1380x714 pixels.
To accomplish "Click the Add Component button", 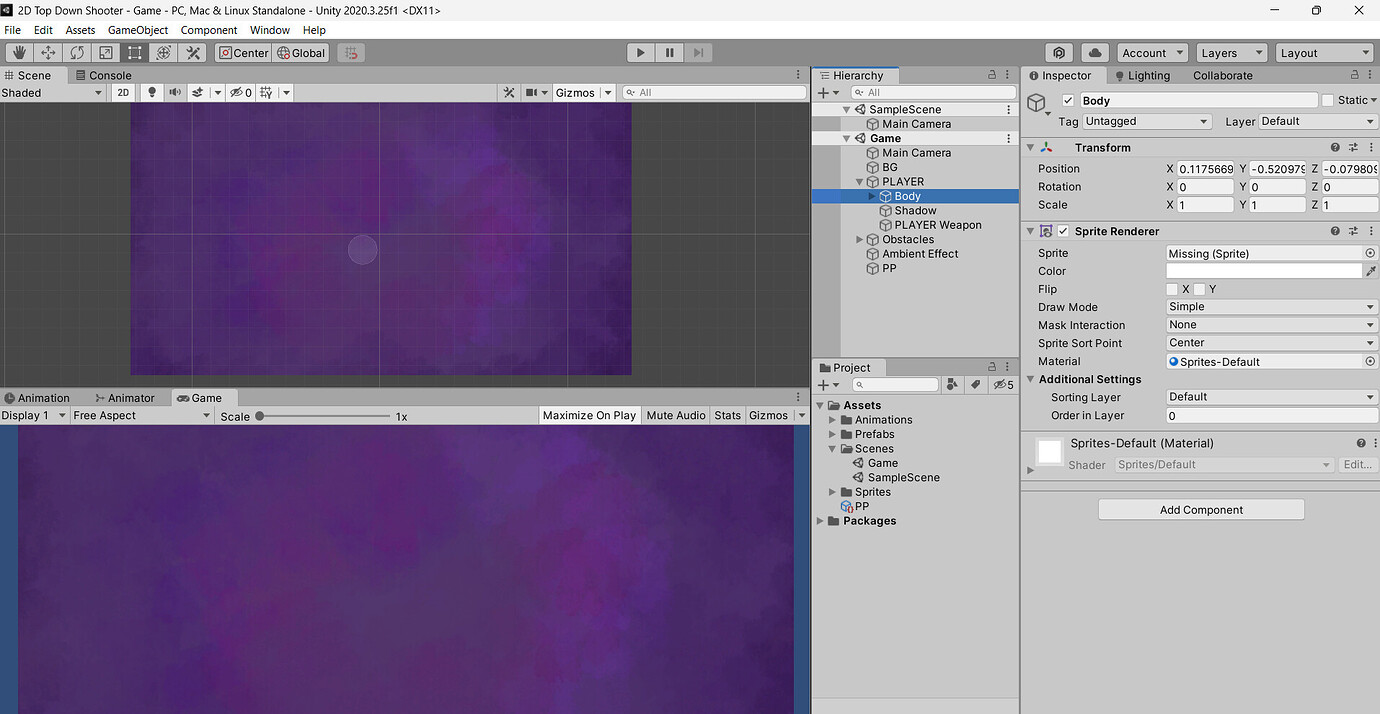I will (x=1200, y=509).
